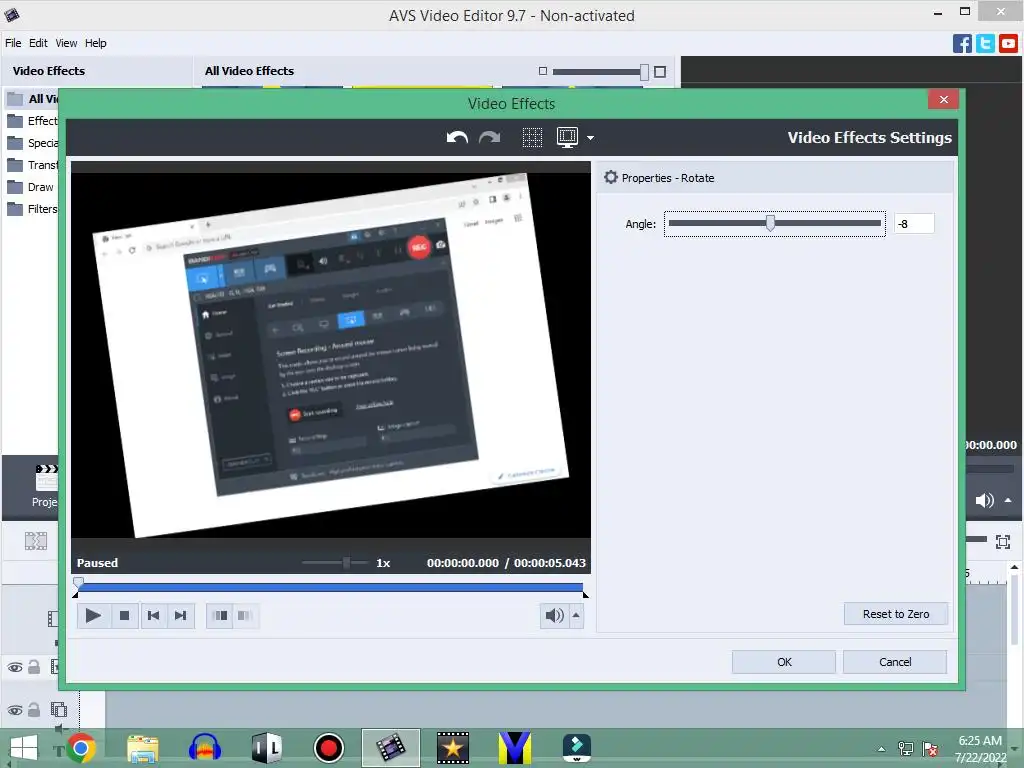Mute the preview volume speaker
Image resolution: width=1024 pixels, height=768 pixels.
554,615
